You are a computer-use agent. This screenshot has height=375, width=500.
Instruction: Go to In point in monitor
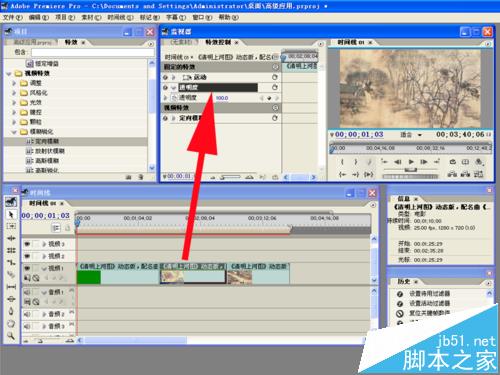point(342,174)
